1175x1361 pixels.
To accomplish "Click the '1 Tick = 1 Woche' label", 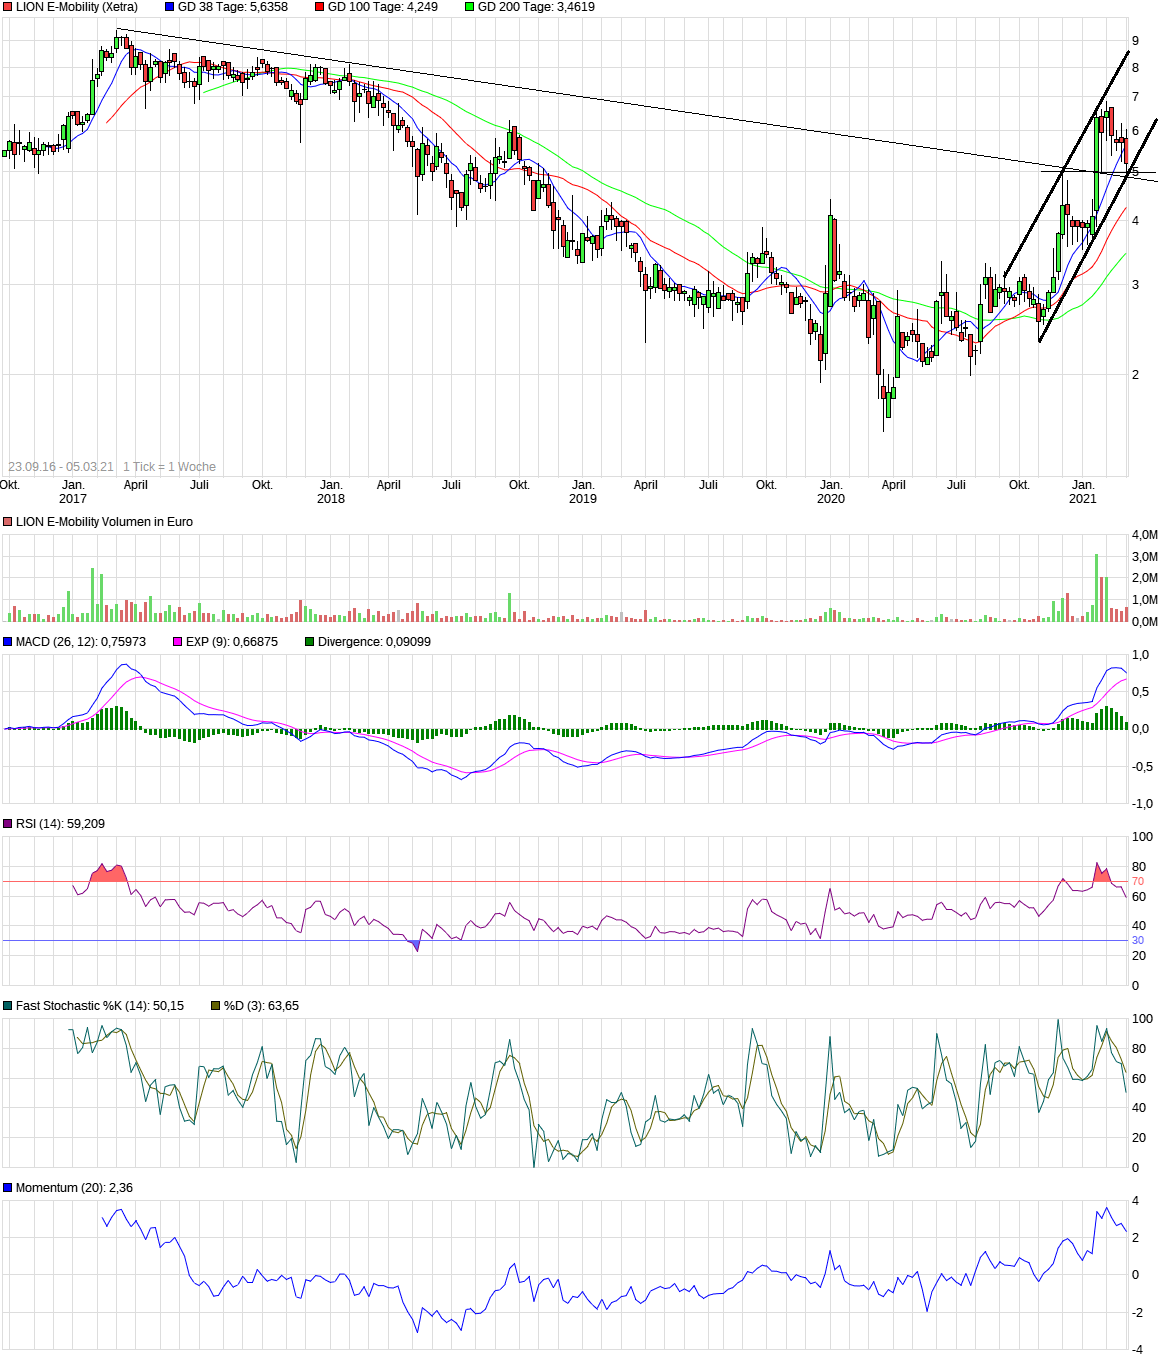I will pos(169,467).
